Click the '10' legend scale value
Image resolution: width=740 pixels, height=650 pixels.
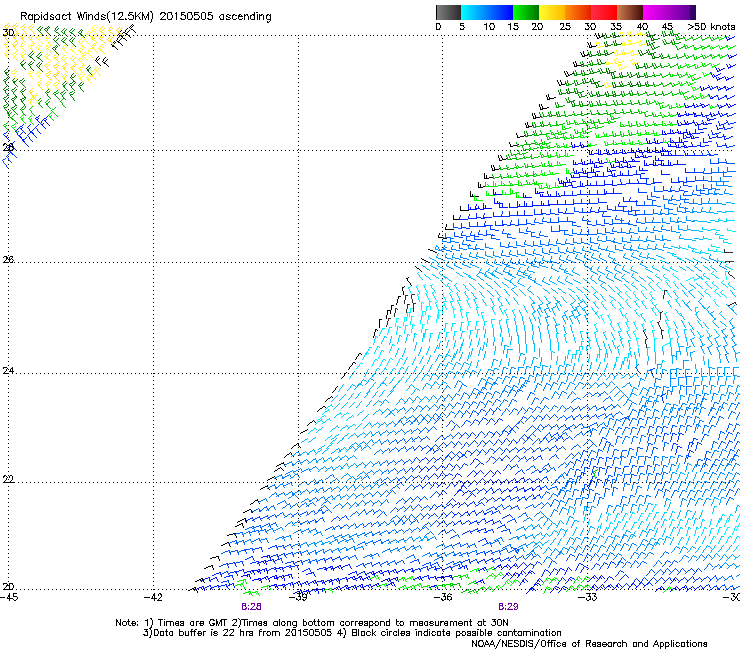pyautogui.click(x=489, y=27)
